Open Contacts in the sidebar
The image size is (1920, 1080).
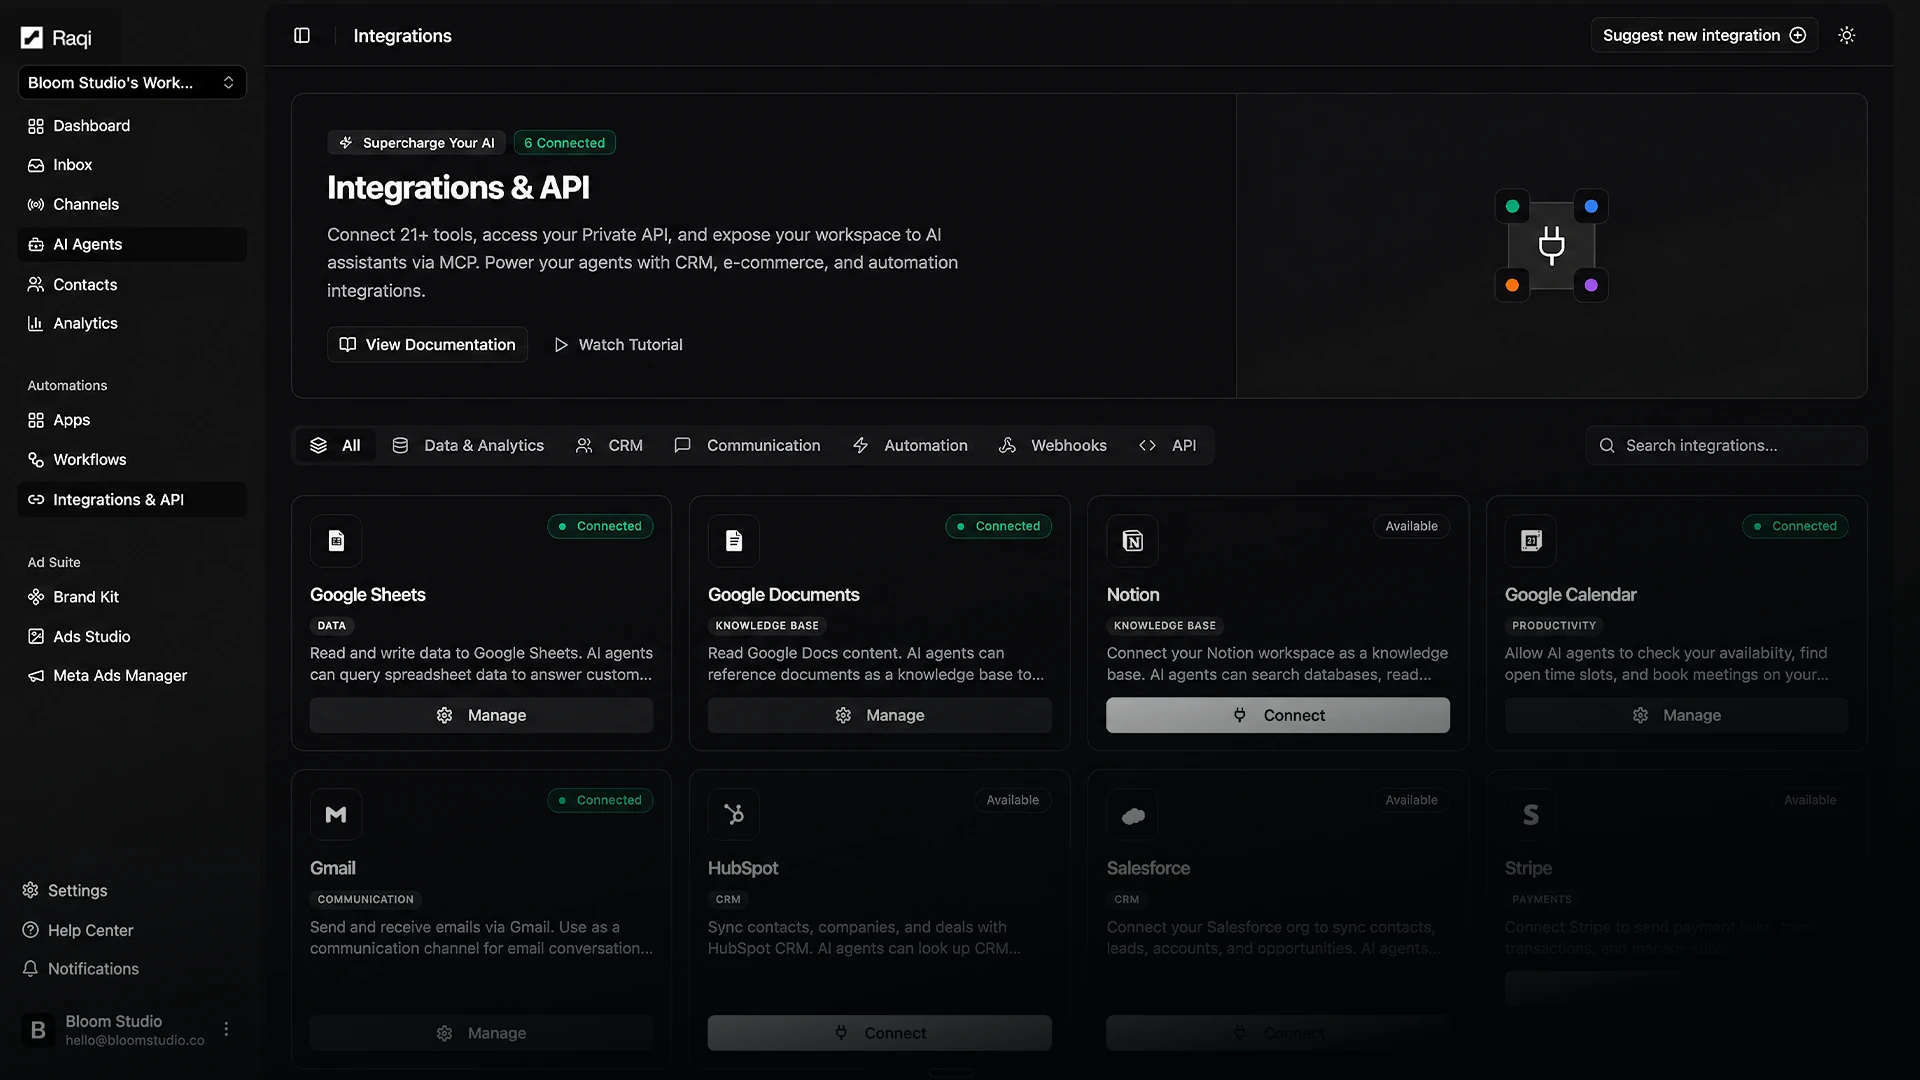pyautogui.click(x=132, y=285)
